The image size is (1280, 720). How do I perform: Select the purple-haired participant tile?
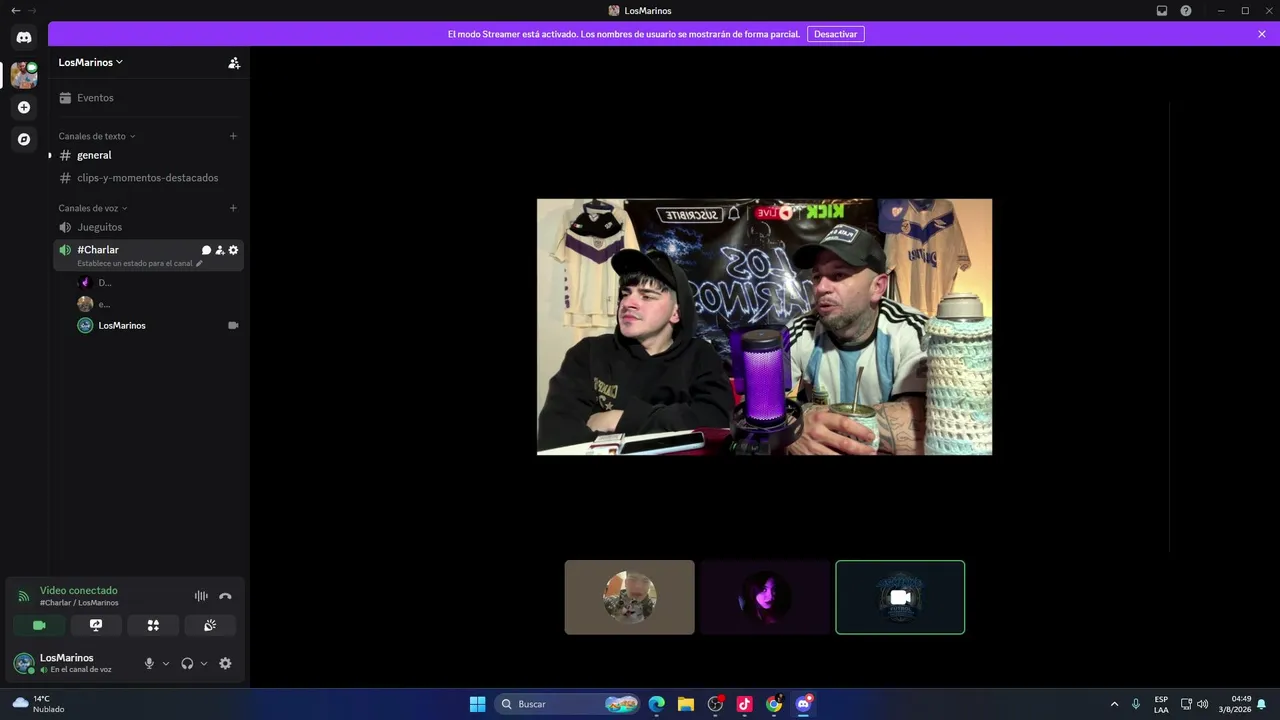765,597
